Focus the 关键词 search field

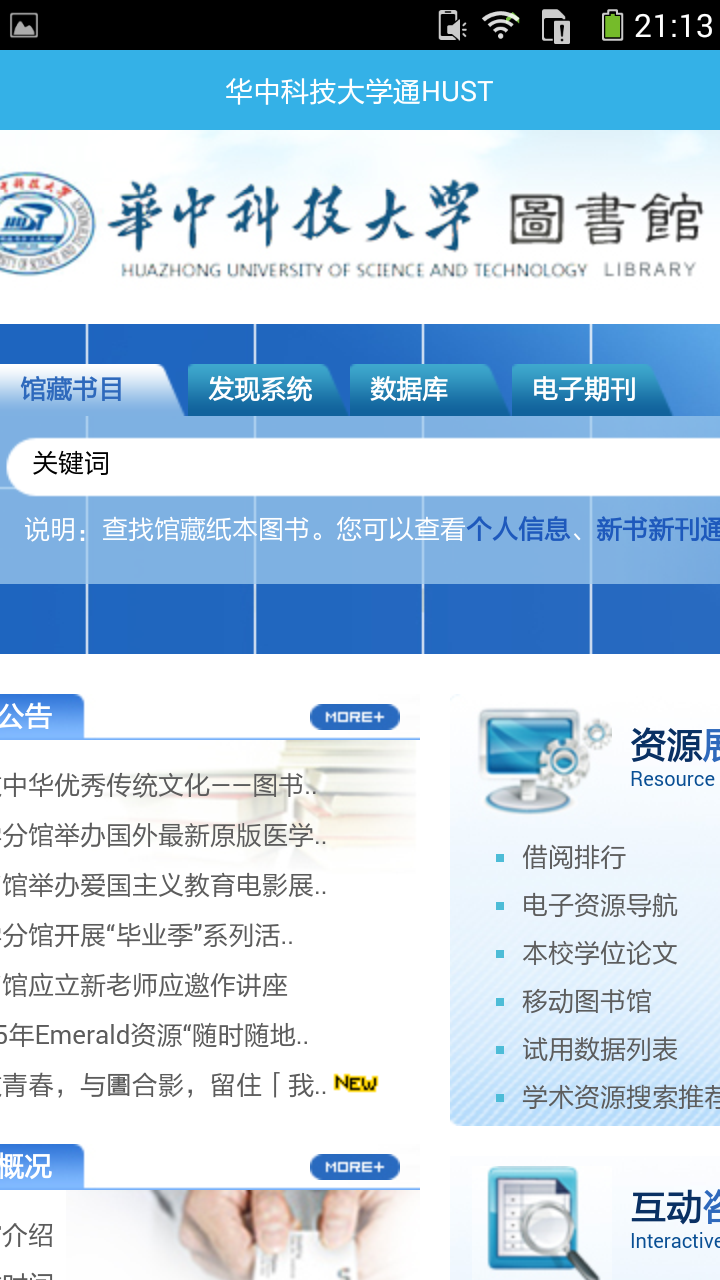364,465
